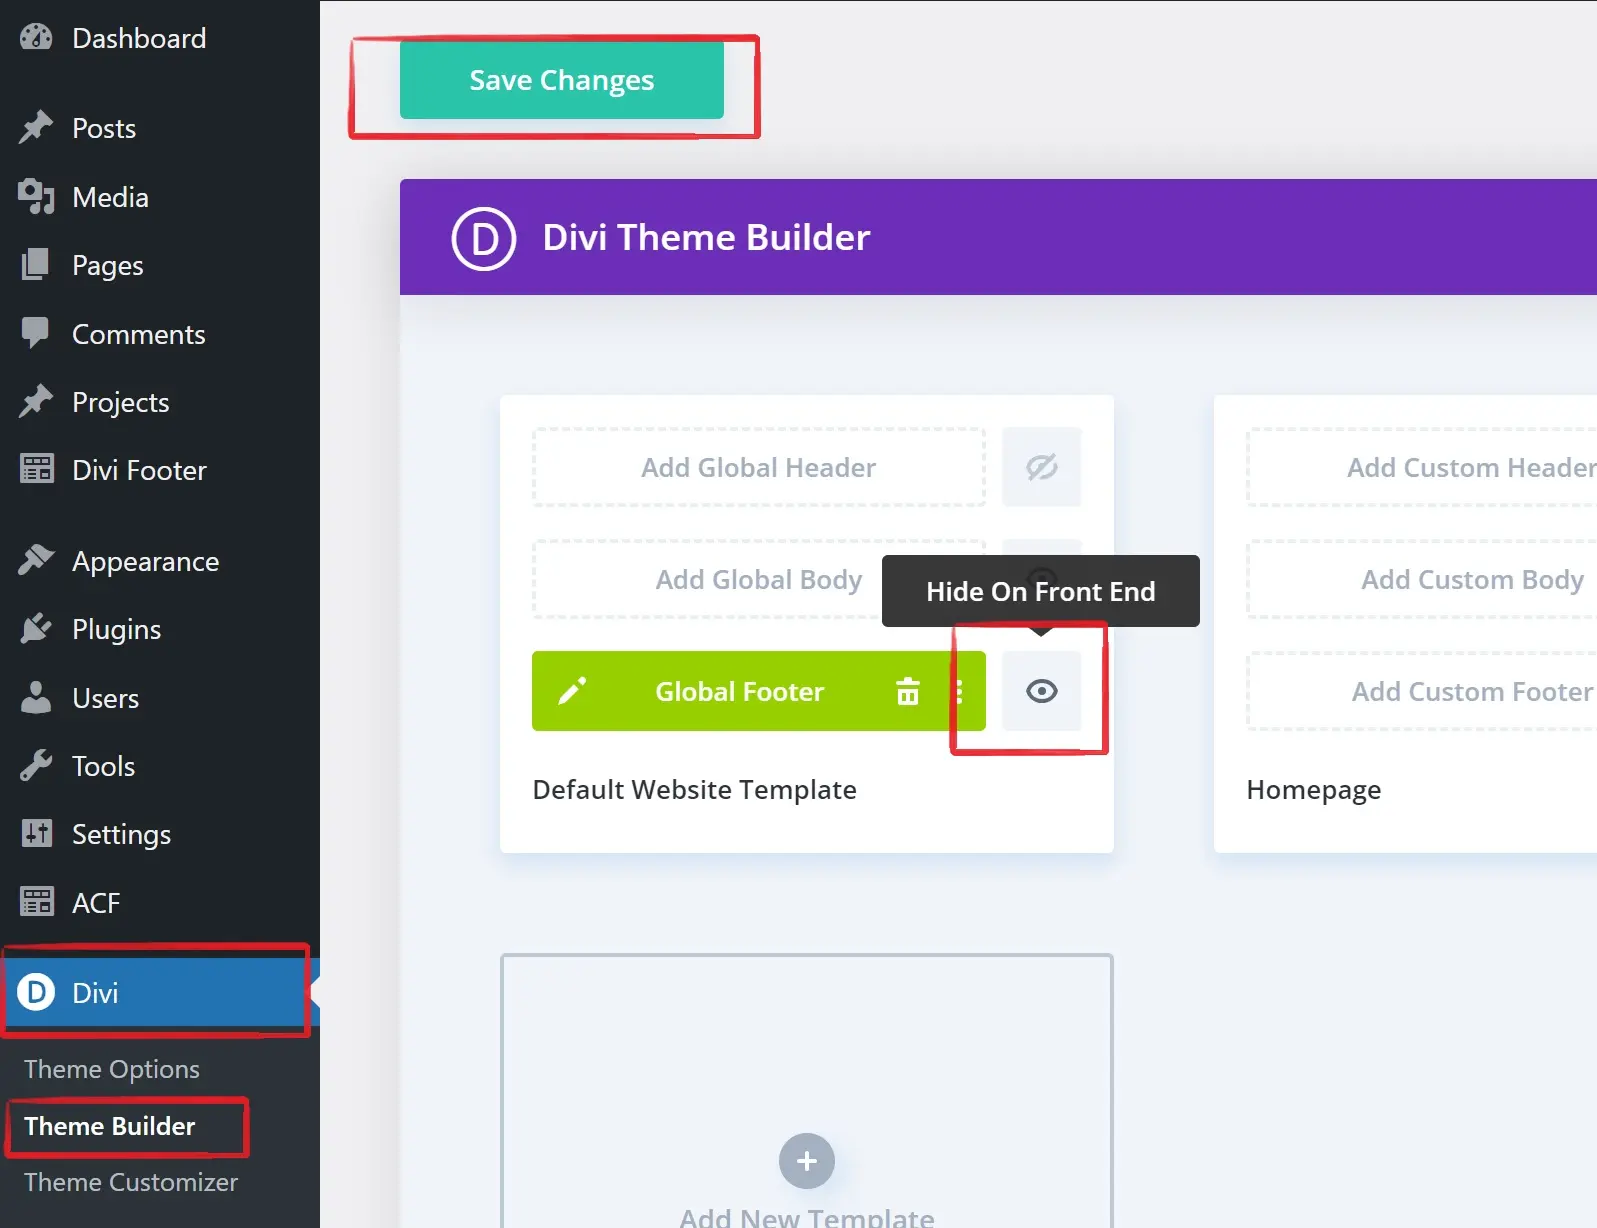Click the Settings sliders icon
1597x1228 pixels.
pos(37,833)
